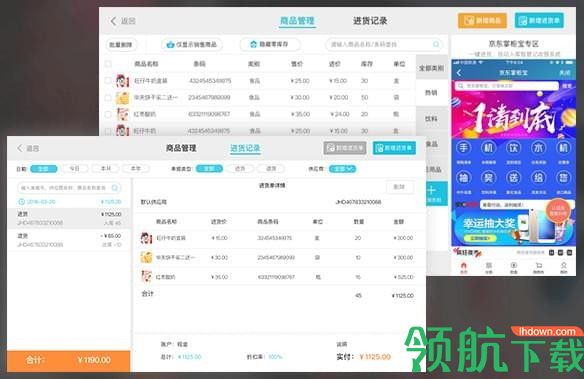This screenshot has height=379, width=584.
Task: Tap the 抽 circle icon in the phone view
Action: click(x=463, y=178)
